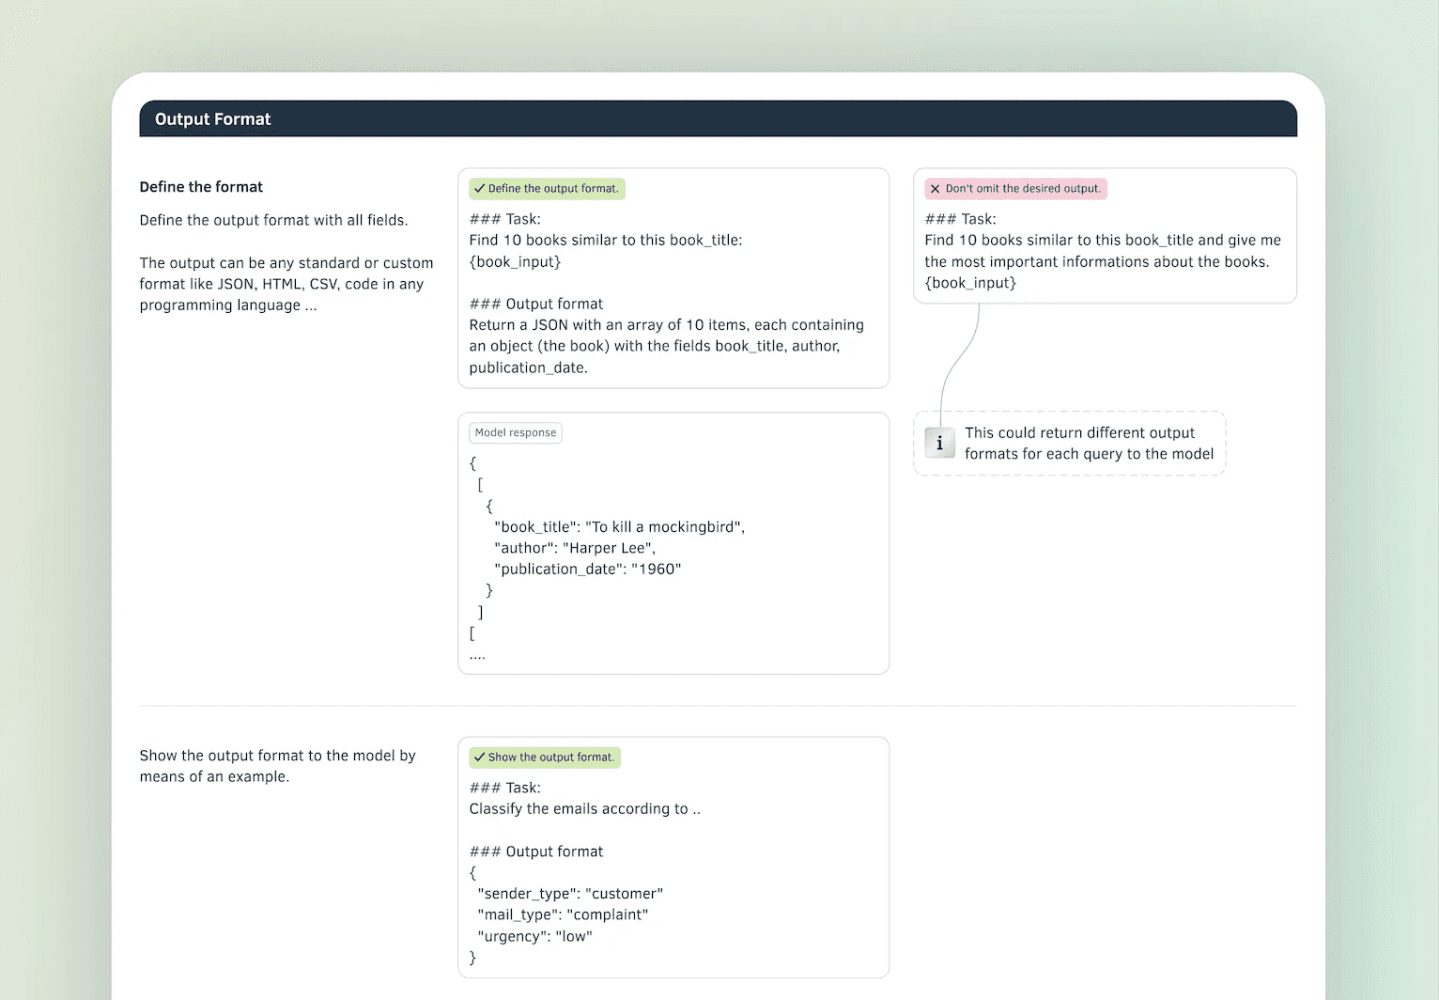
Task: Click the 'Output Format' header bar title
Action: tap(213, 119)
